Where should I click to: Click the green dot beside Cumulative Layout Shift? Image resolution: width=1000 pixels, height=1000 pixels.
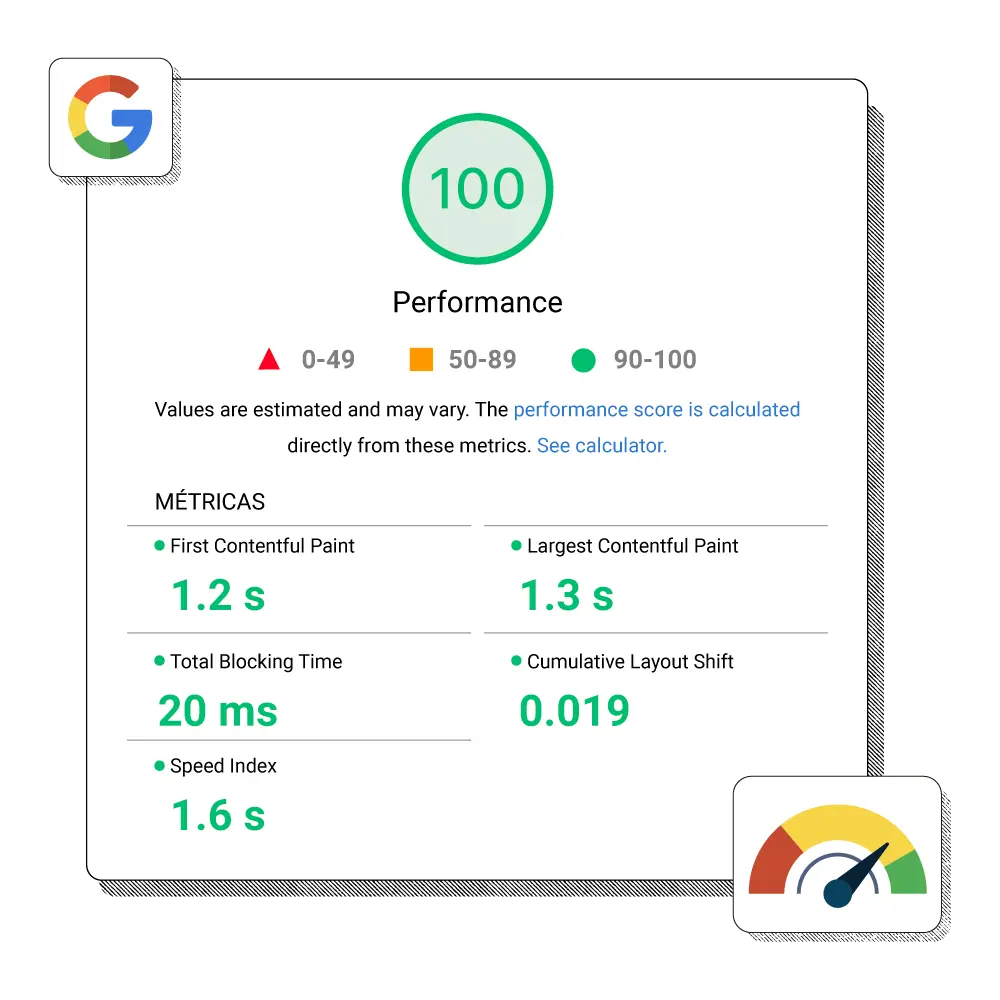(516, 661)
